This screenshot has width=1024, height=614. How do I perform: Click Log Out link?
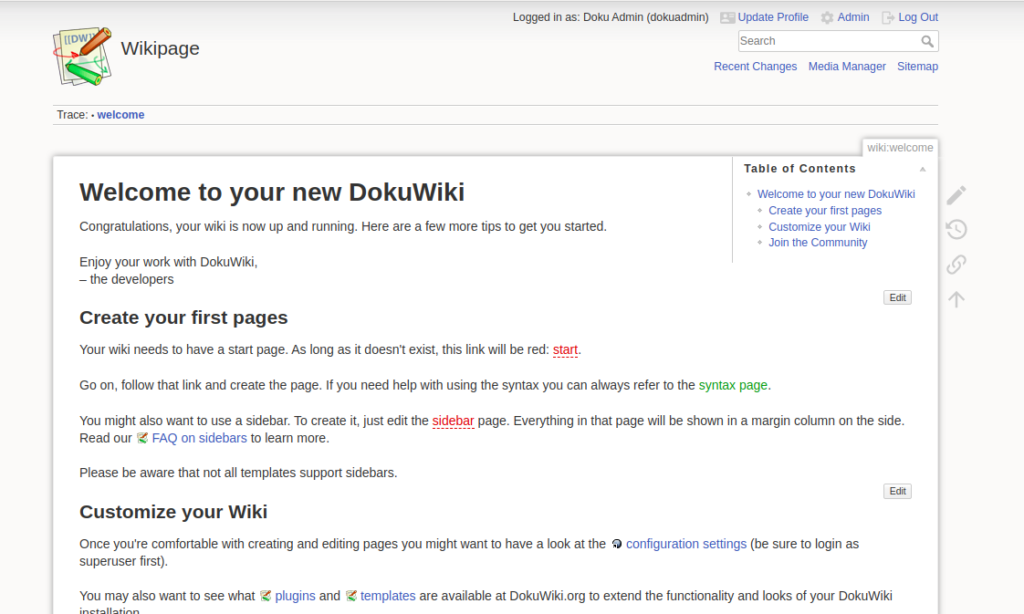(x=918, y=18)
